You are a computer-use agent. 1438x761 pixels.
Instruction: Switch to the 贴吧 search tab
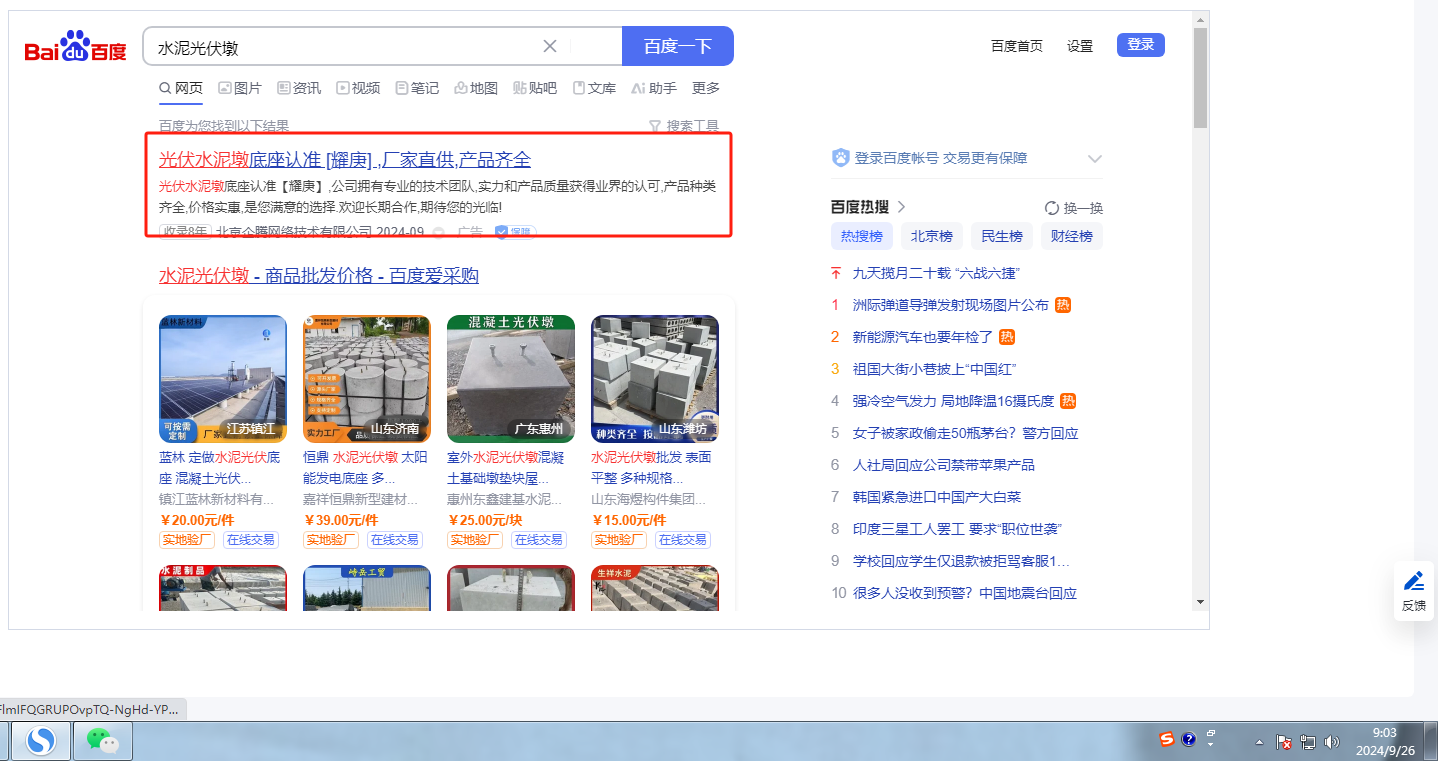(535, 88)
